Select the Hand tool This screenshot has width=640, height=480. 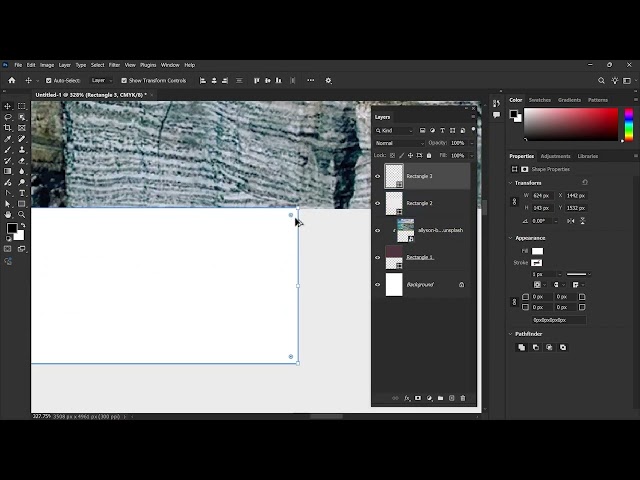(x=8, y=214)
